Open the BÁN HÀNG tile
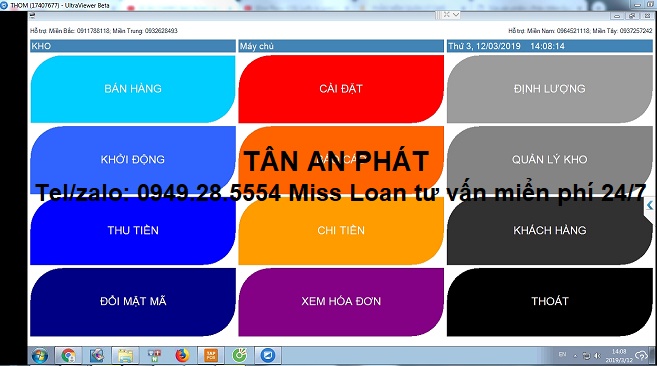657x366 pixels. click(x=133, y=89)
